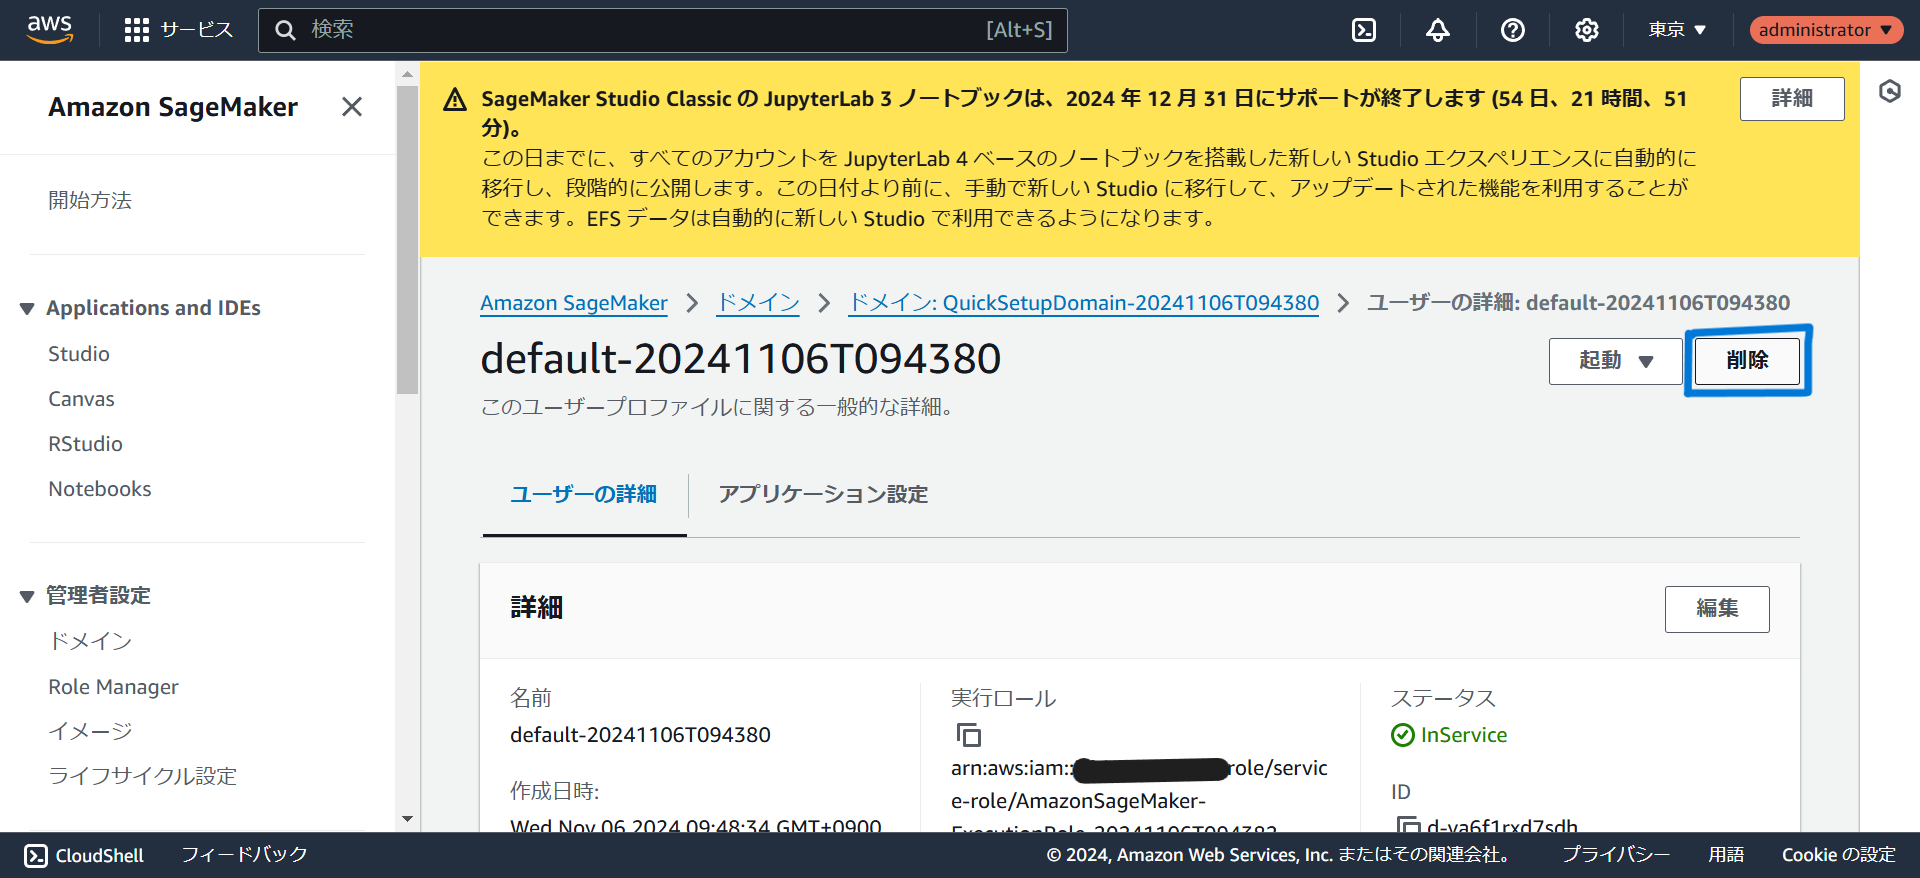Copy the execution role ARN icon
This screenshot has width=1920, height=878.
click(968, 735)
